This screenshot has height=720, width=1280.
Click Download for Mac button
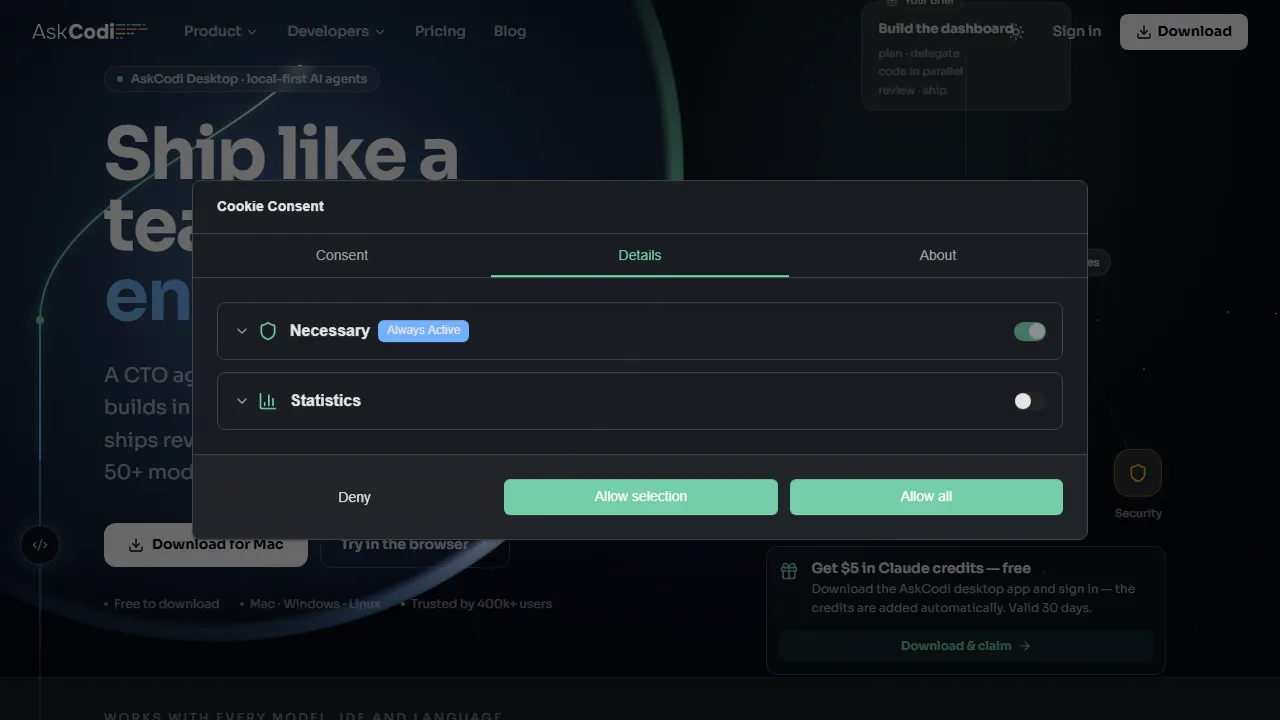(206, 545)
